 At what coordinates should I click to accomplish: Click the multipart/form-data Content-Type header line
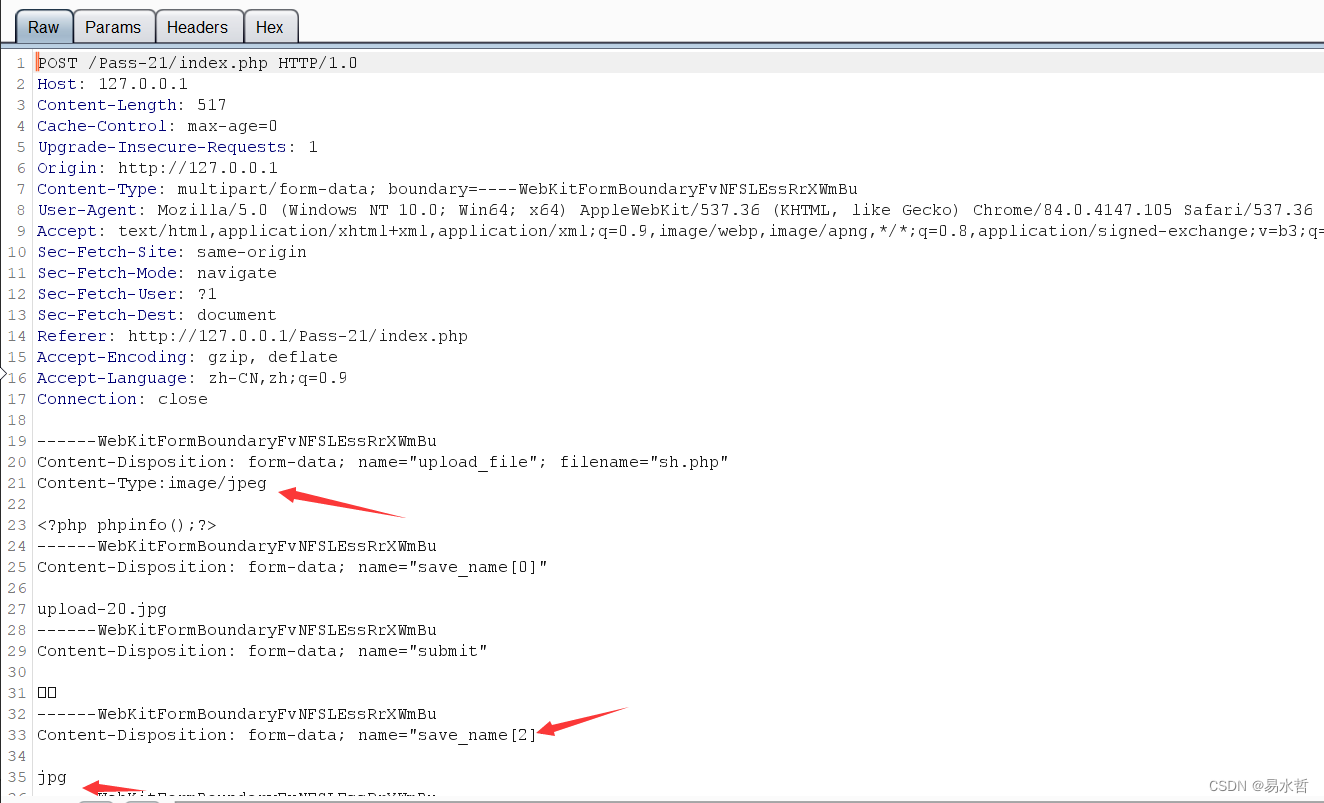click(447, 189)
